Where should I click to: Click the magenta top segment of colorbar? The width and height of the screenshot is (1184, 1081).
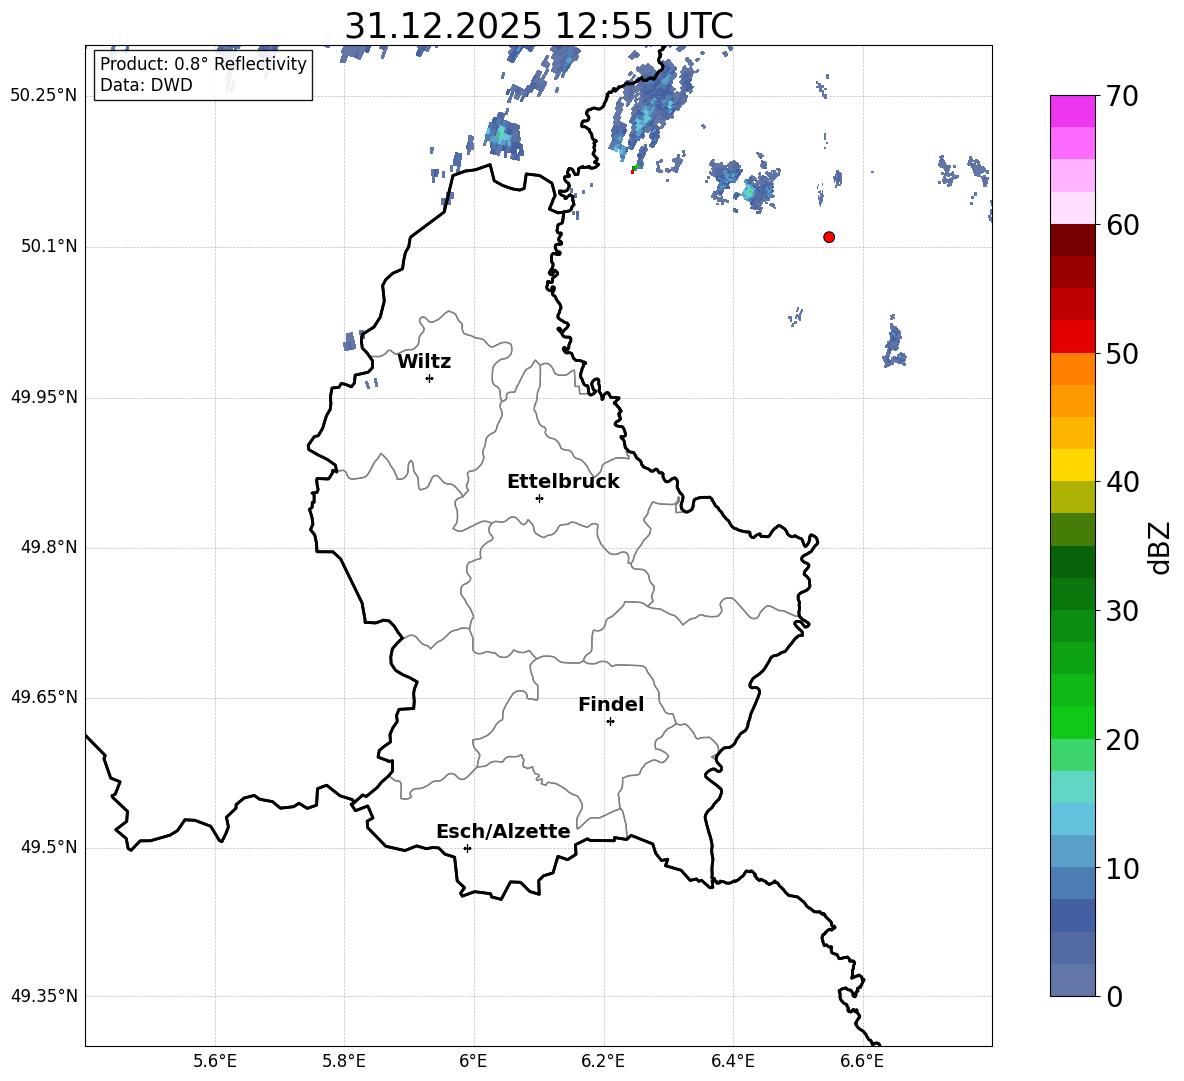pos(1072,112)
